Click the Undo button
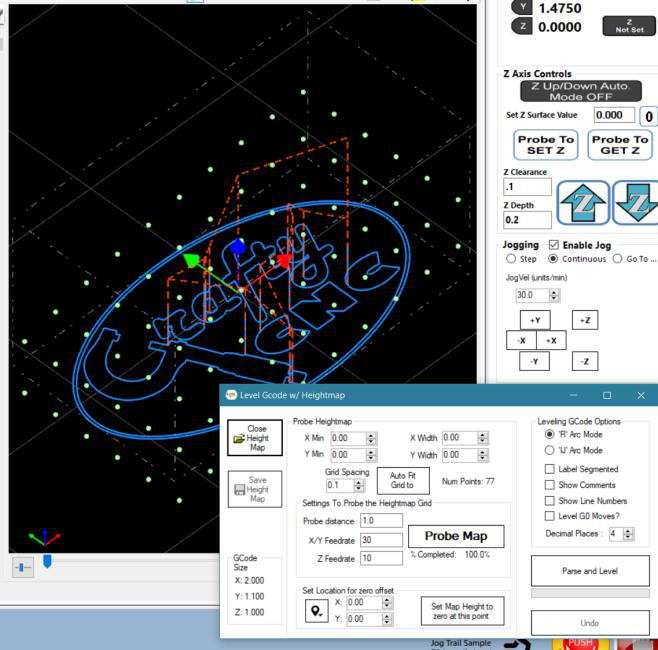 click(x=590, y=623)
